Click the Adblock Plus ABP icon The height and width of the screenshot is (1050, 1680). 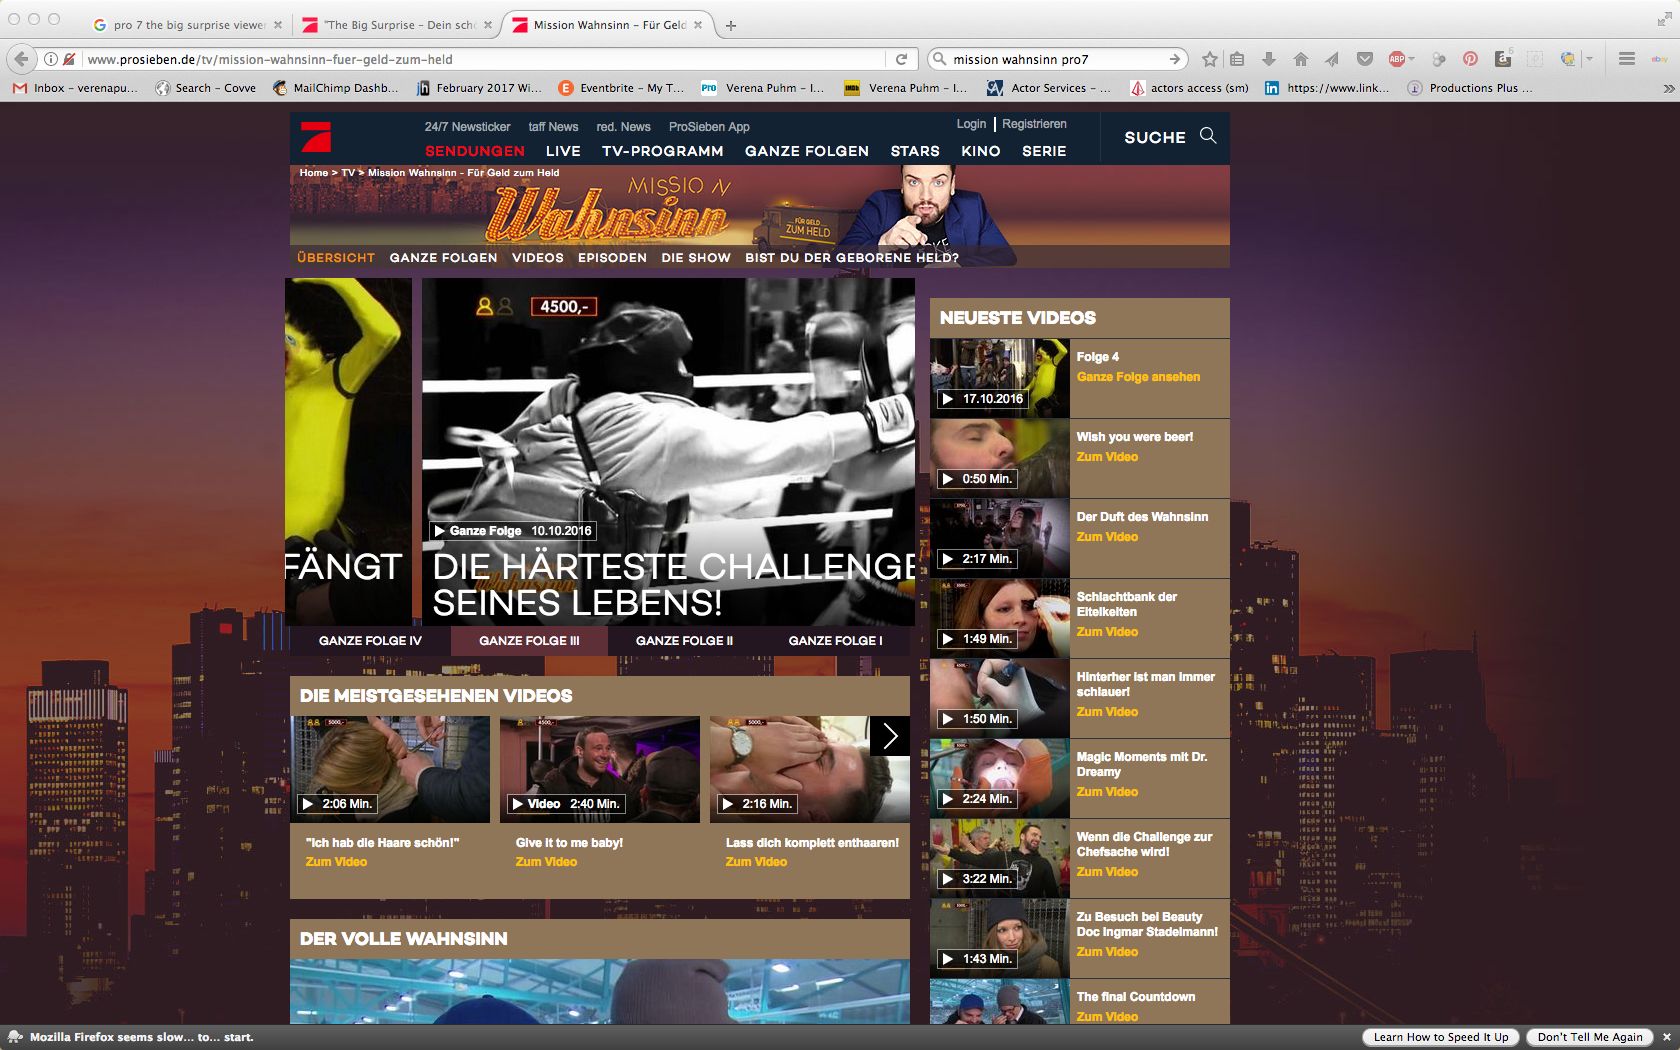[1397, 59]
